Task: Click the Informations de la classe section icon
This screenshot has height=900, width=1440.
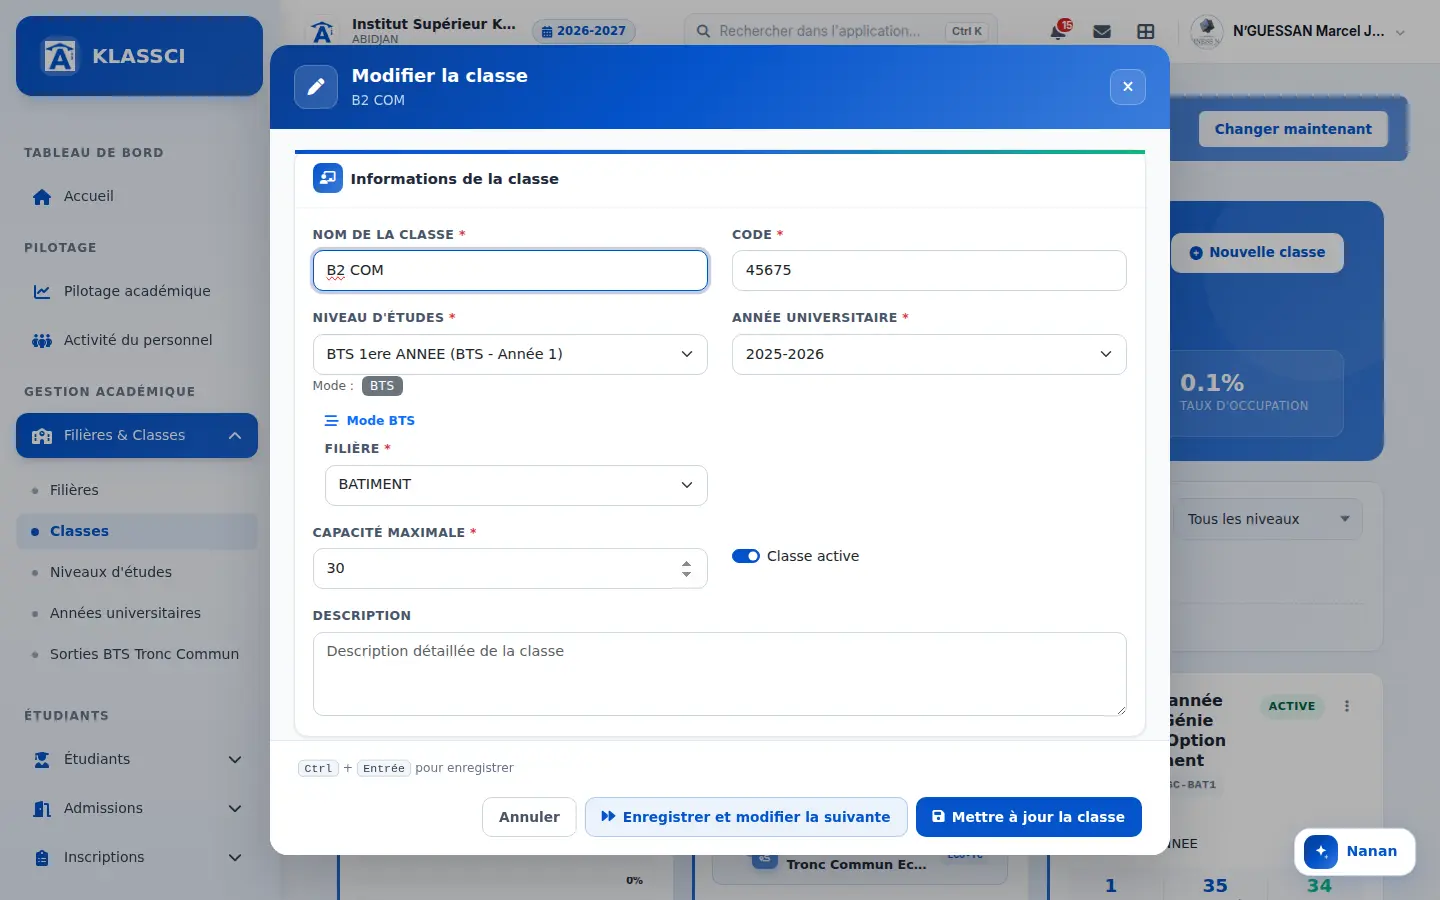Action: coord(328,178)
